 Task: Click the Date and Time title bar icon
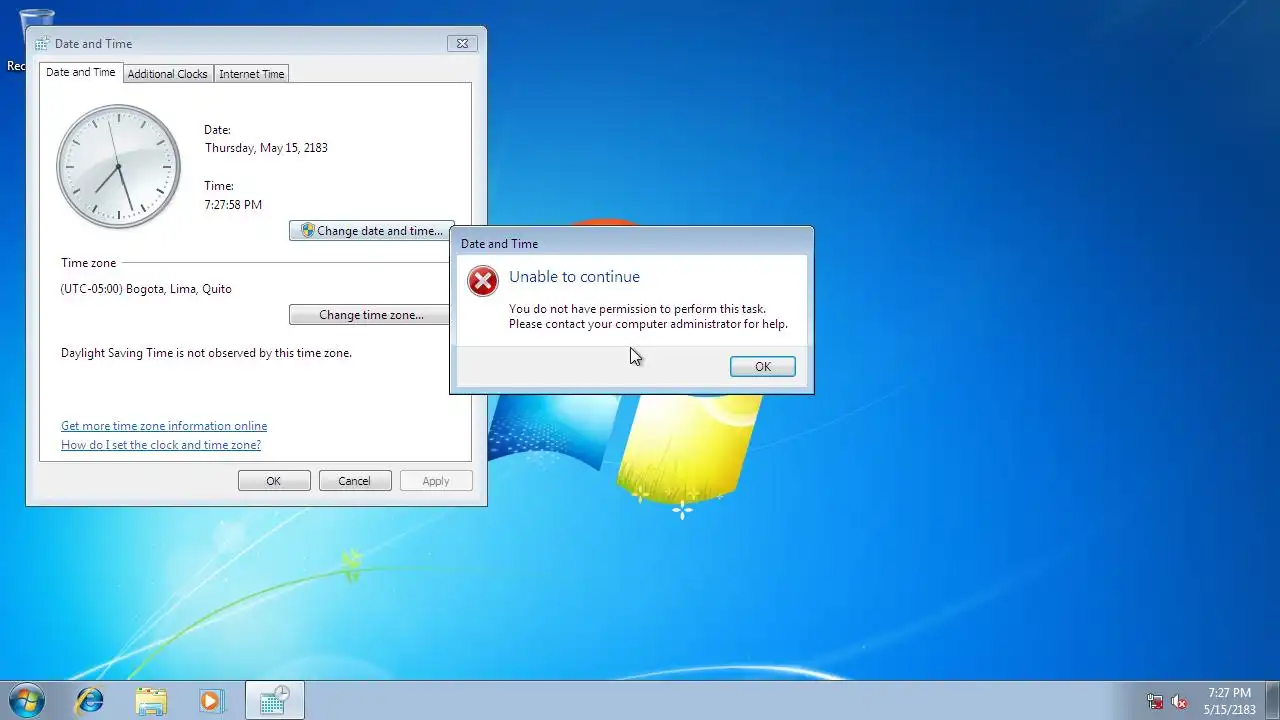[42, 43]
